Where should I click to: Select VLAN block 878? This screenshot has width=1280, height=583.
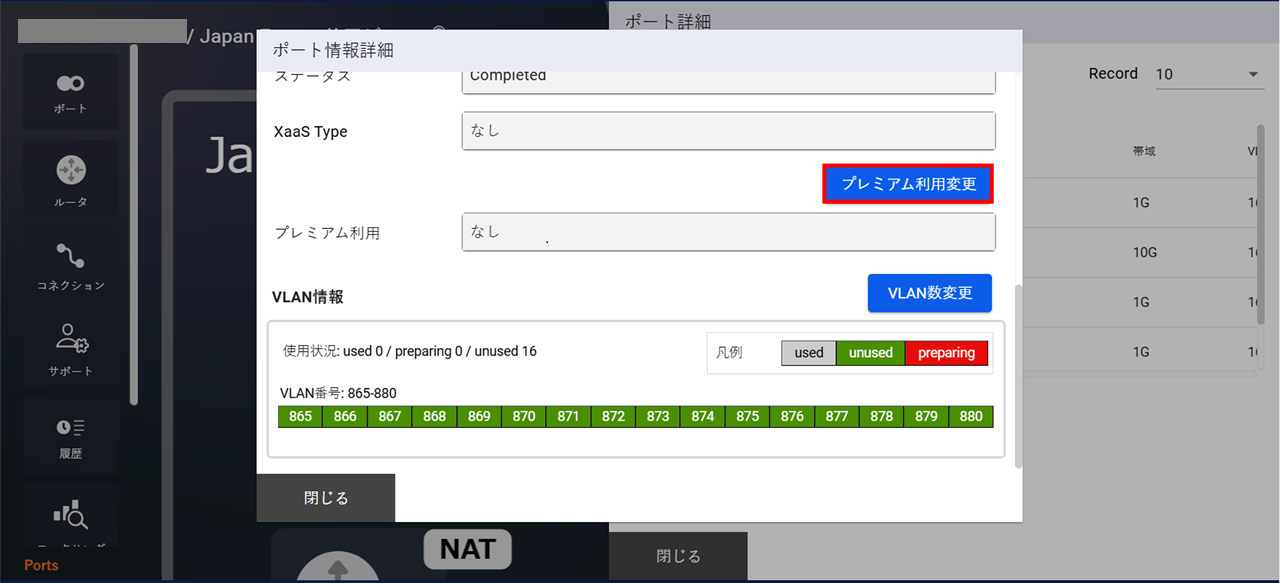881,416
